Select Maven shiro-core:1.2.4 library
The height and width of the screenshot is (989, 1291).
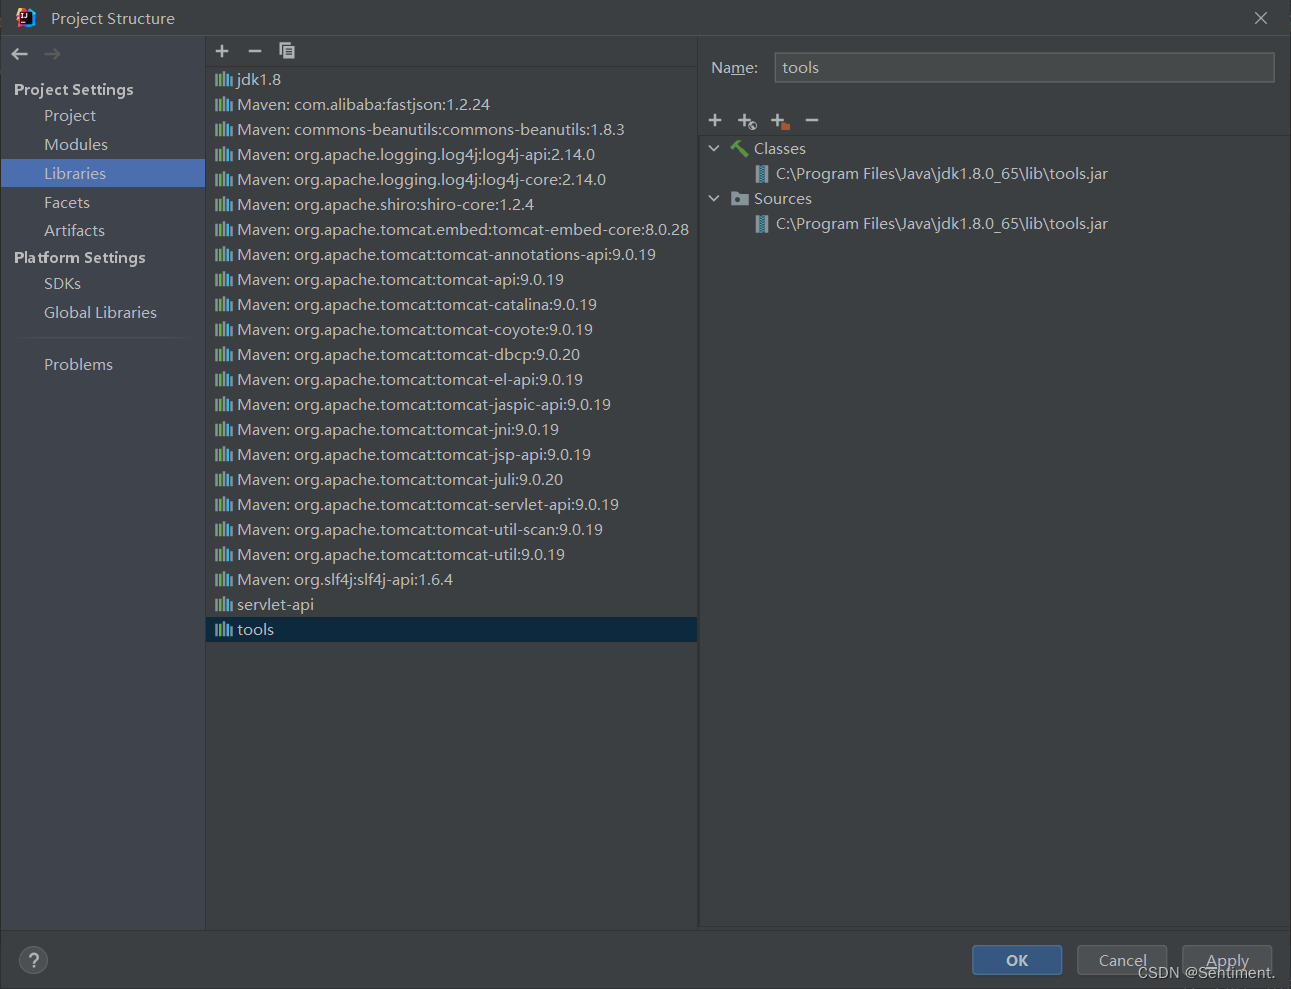pyautogui.click(x=451, y=204)
